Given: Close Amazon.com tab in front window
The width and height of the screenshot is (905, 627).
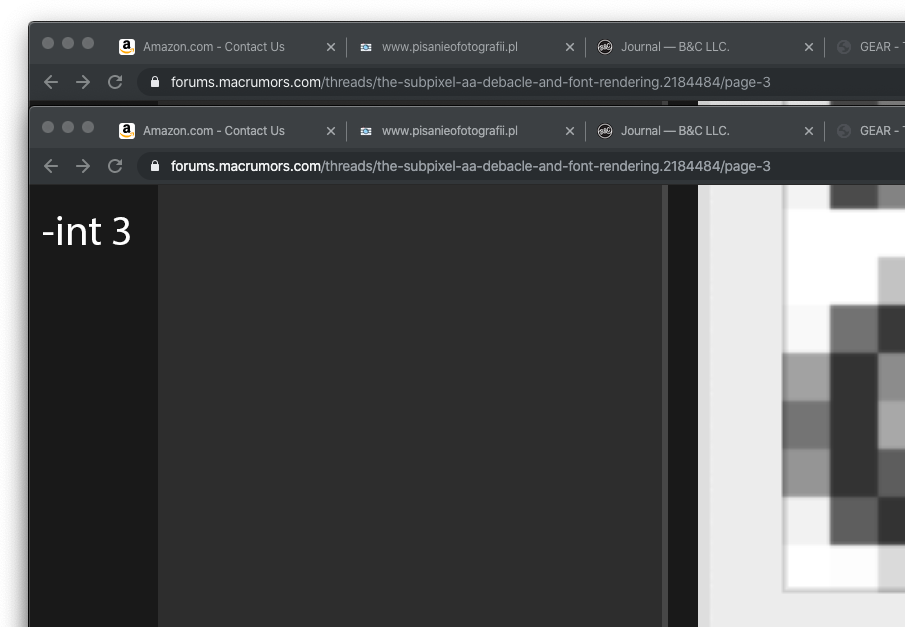Looking at the screenshot, I should tap(331, 131).
